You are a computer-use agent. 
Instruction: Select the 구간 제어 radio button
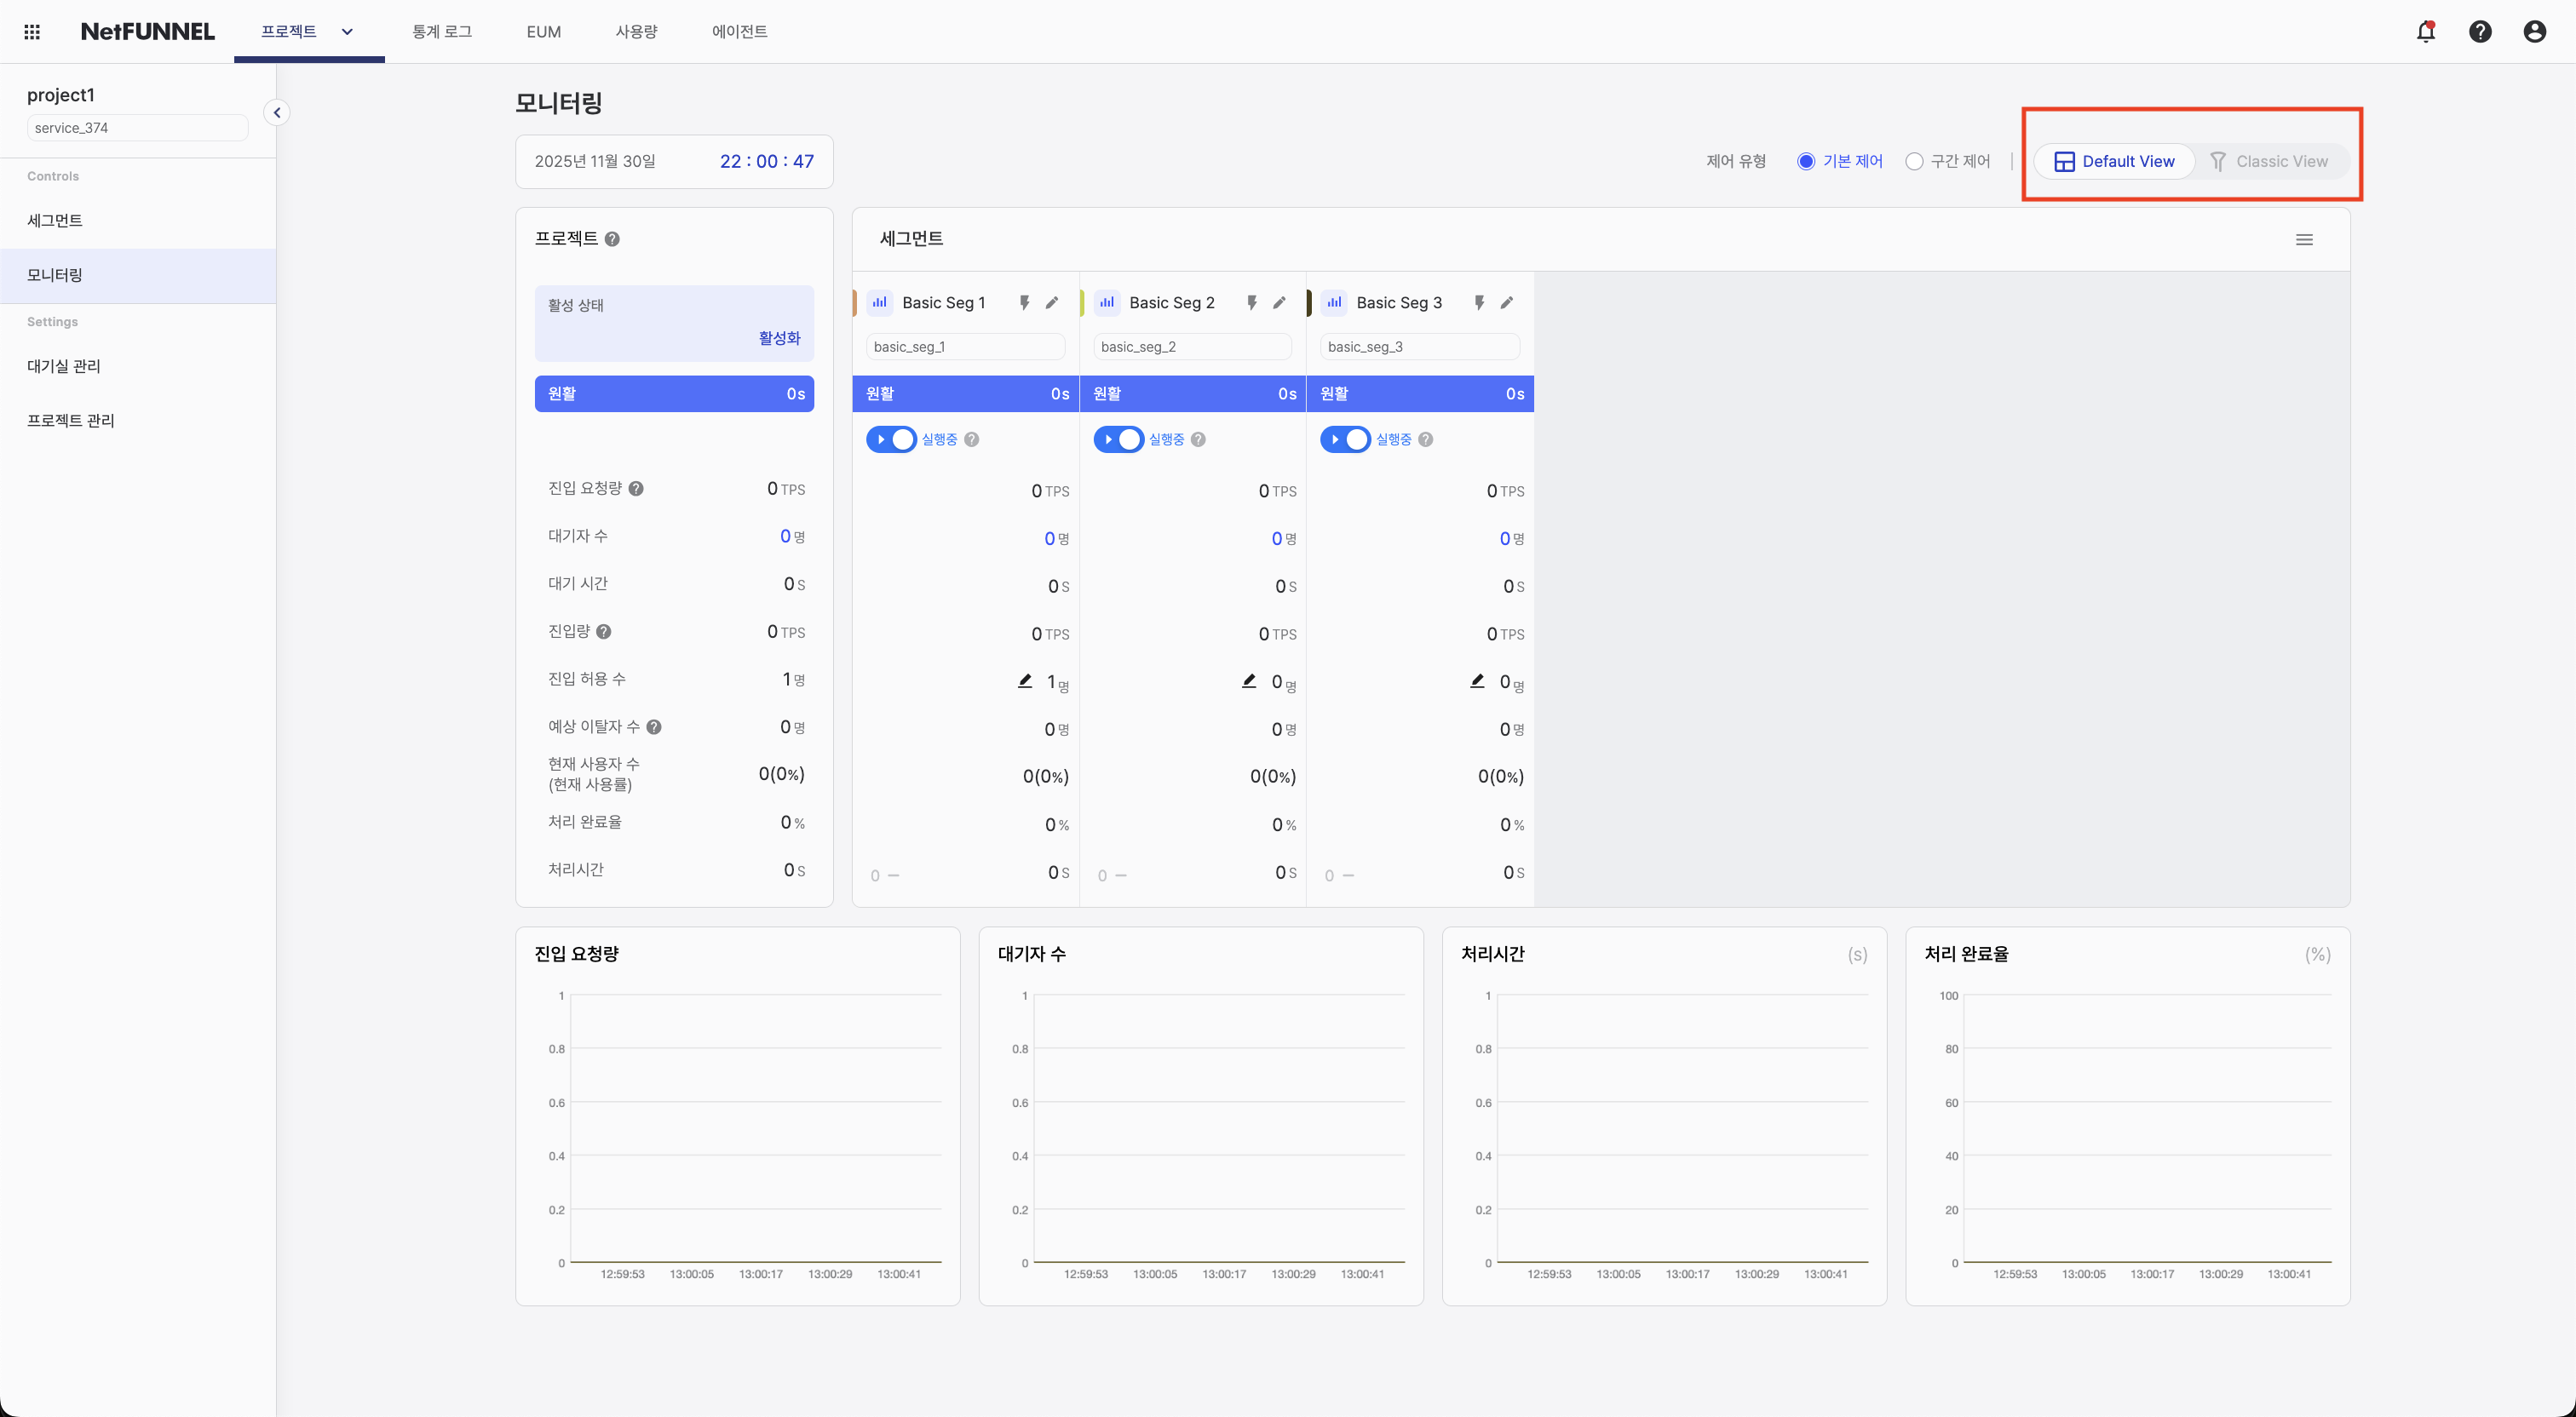1913,161
